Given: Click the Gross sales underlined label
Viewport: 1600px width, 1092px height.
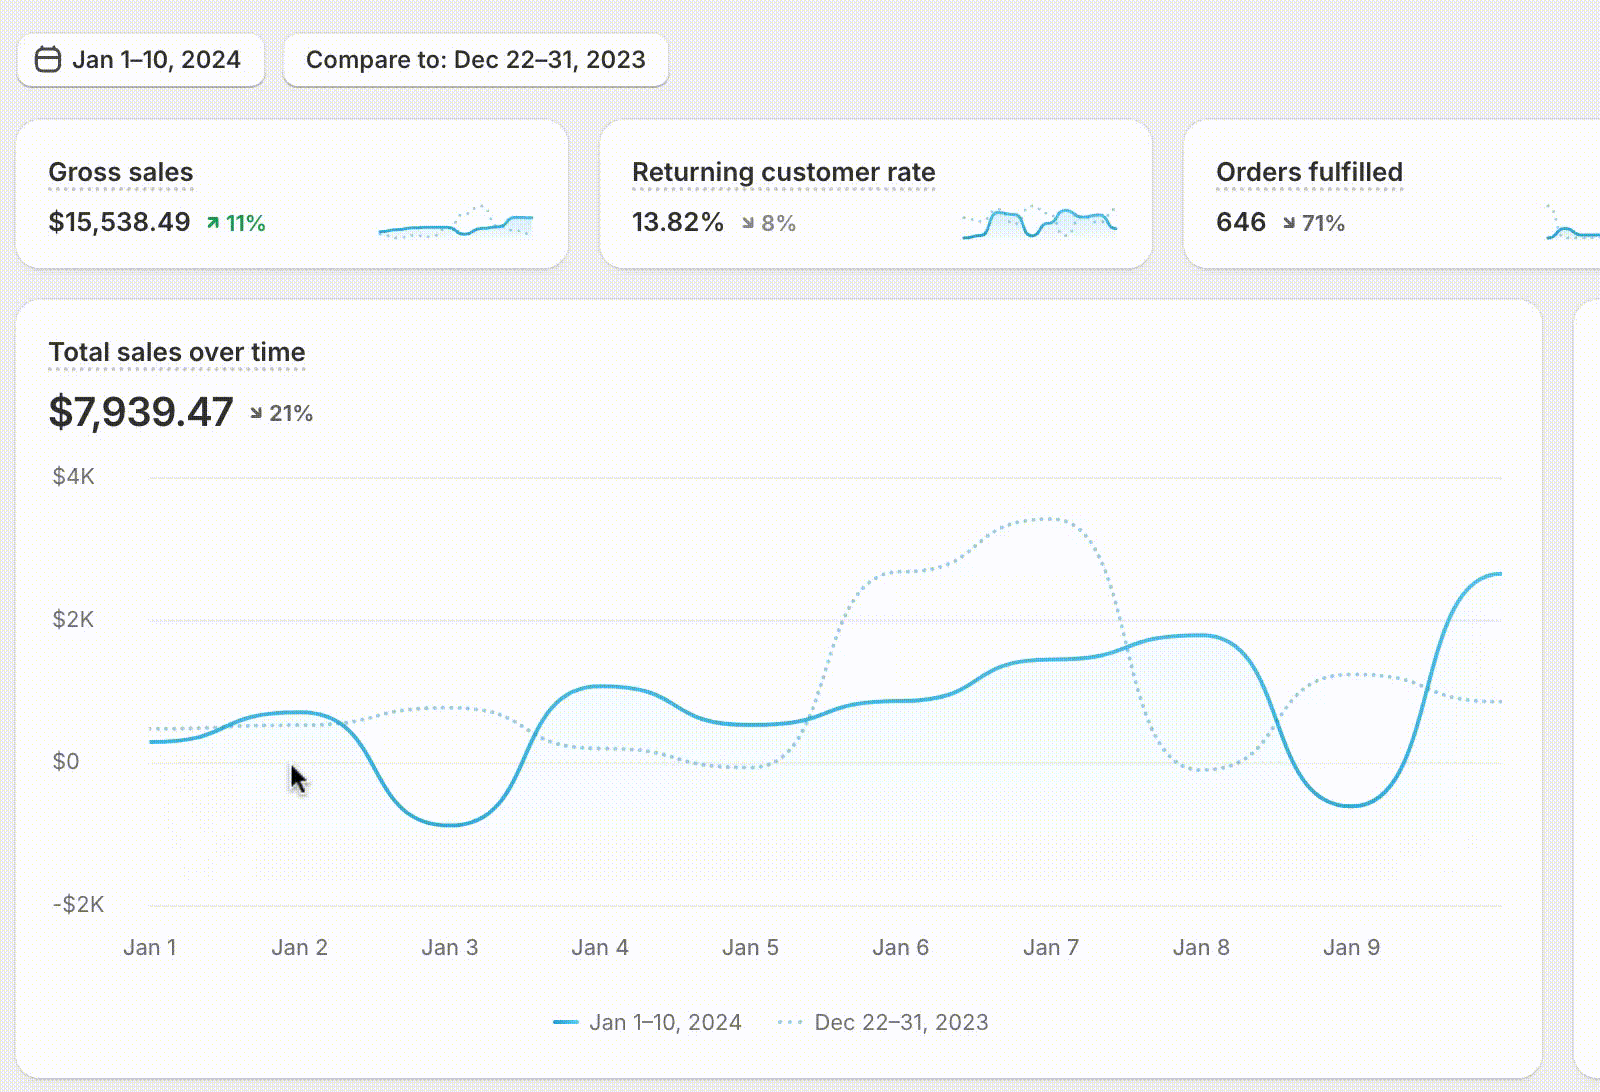Looking at the screenshot, I should tap(120, 172).
